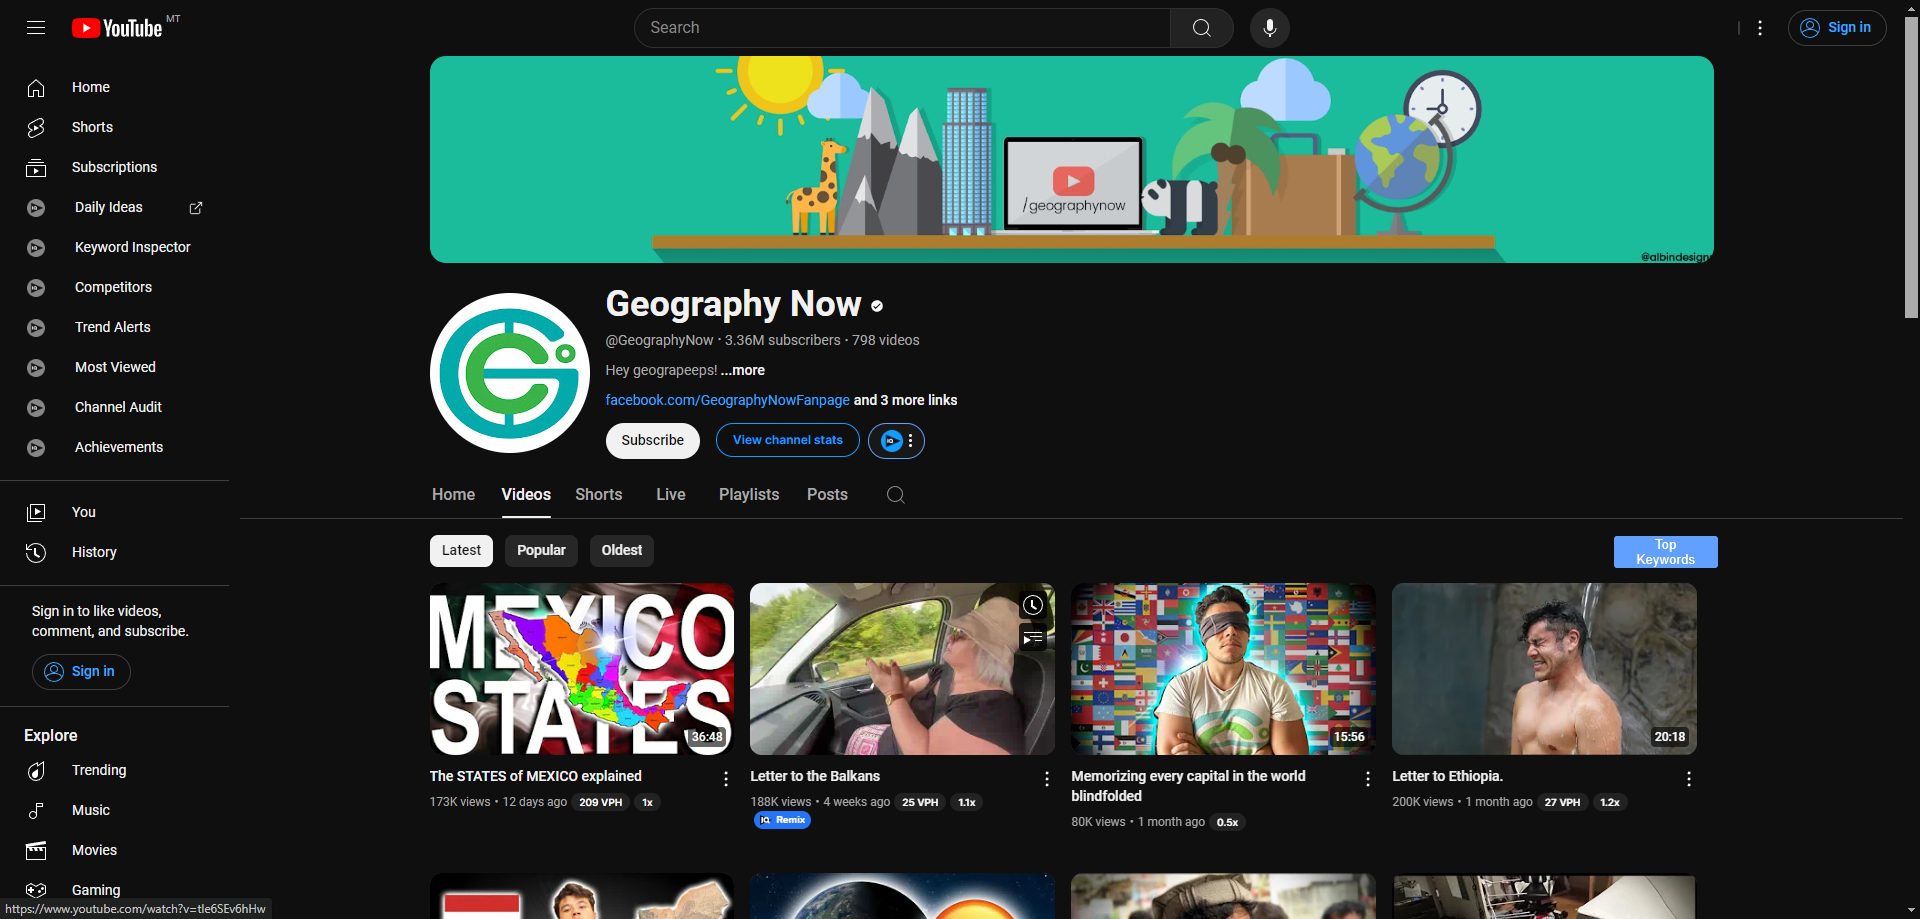
Task: Select the Latest sort chip
Action: [x=461, y=551]
